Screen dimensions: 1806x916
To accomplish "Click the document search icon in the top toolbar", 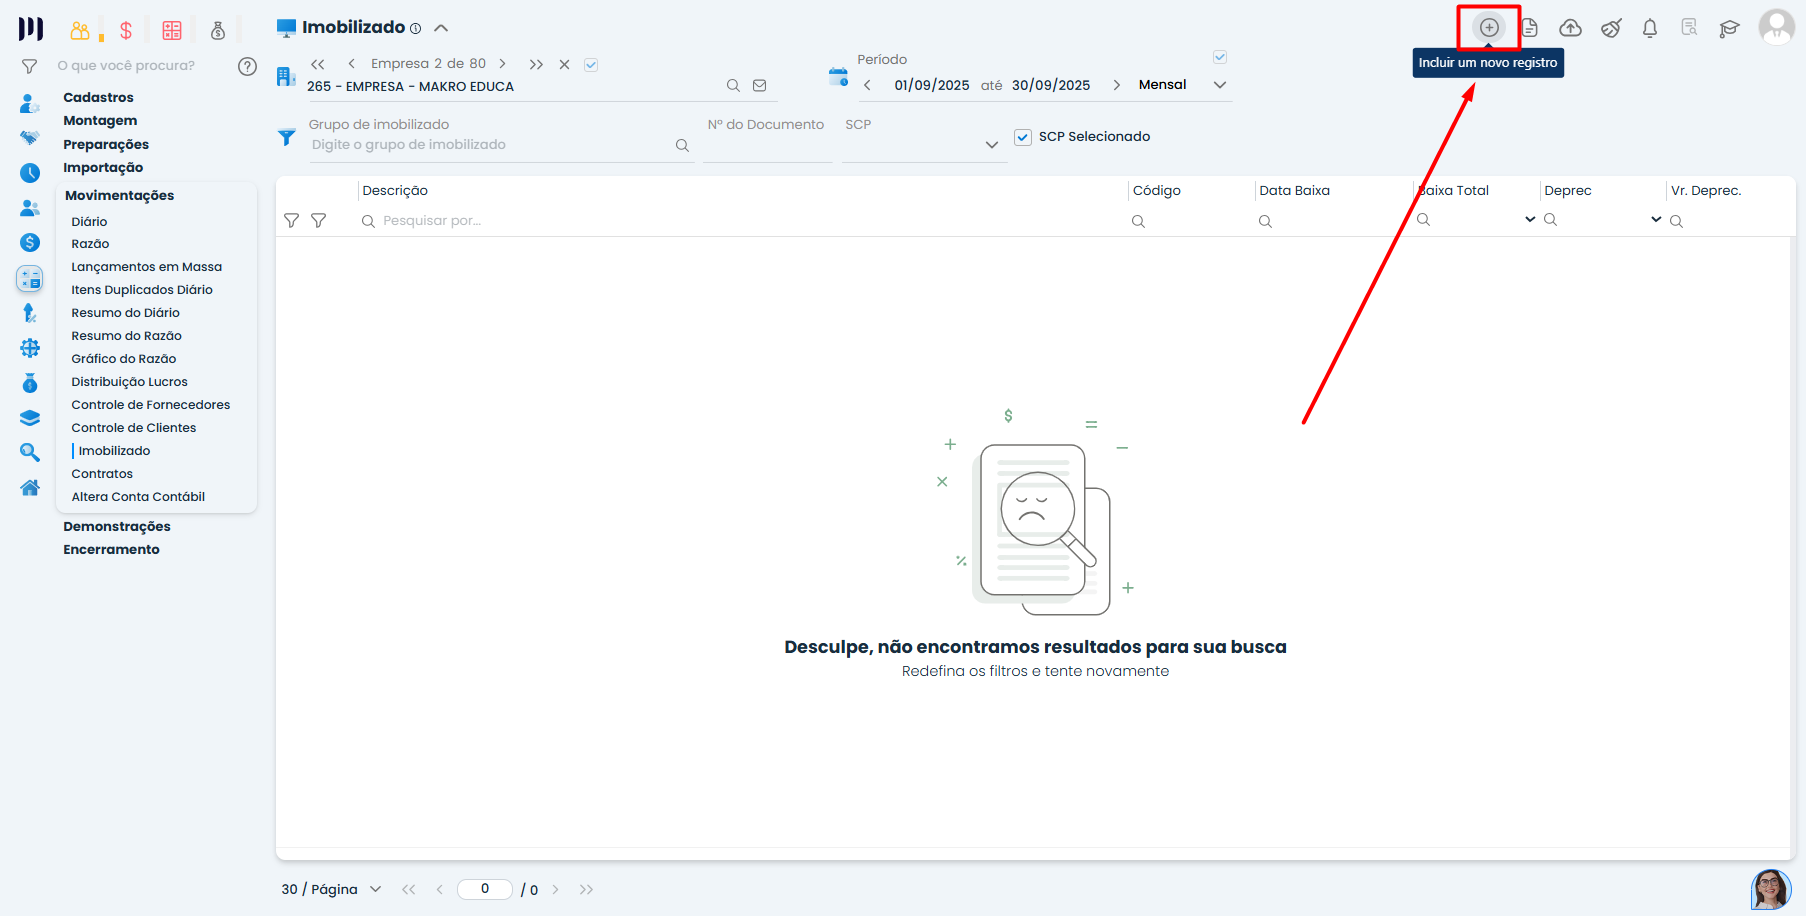I will [x=1689, y=27].
